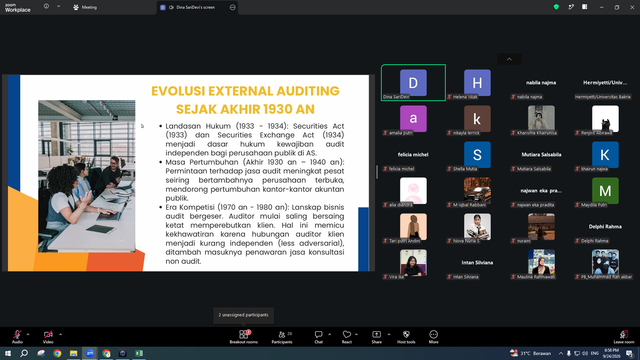Click Zoom app icon in taskbar
Image resolution: width=640 pixels, height=360 pixels.
click(x=90, y=353)
